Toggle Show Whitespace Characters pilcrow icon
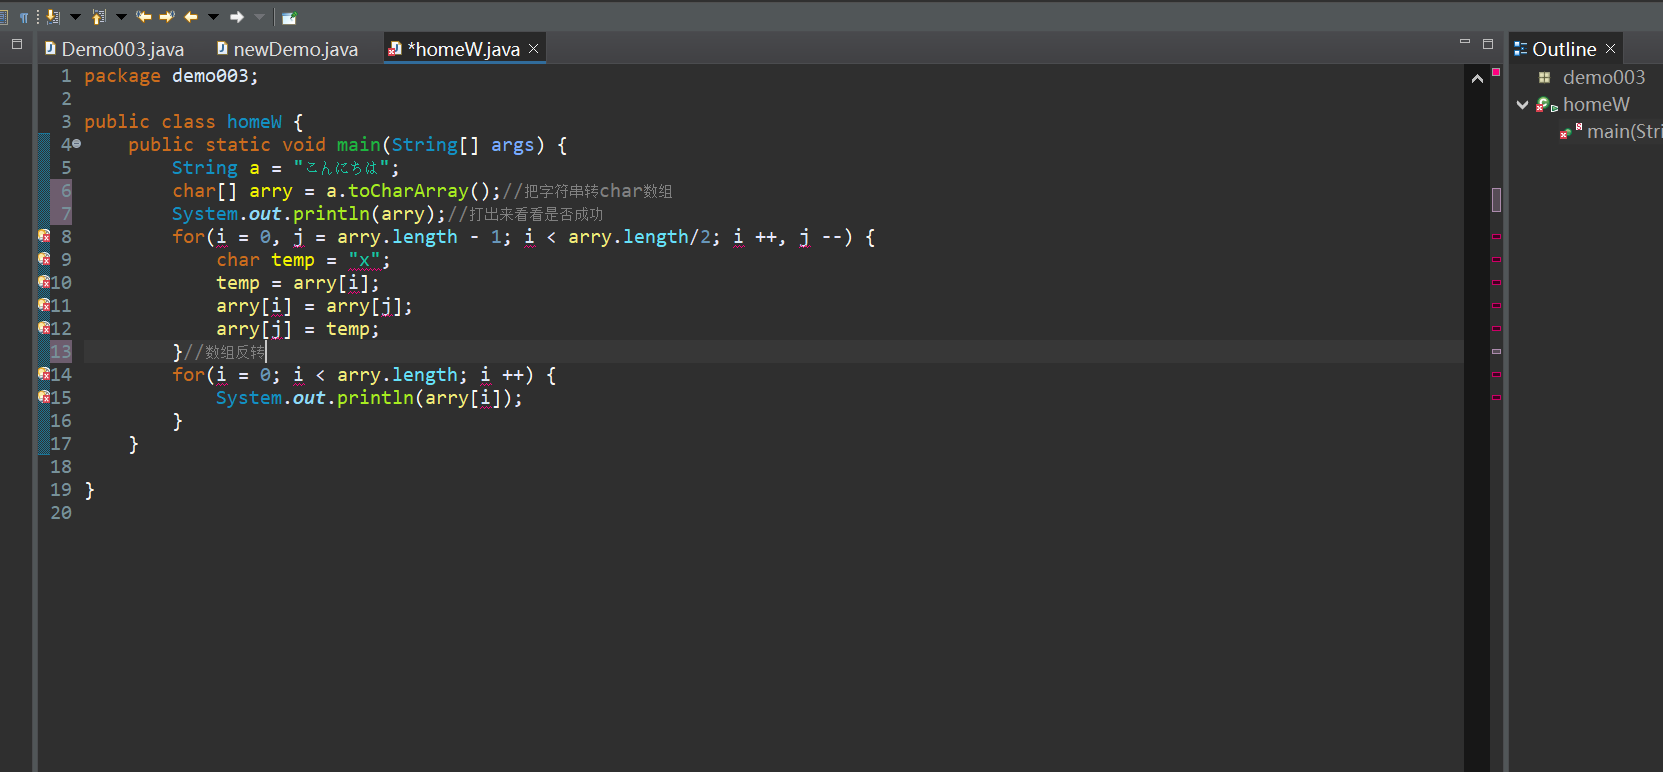This screenshot has height=772, width=1663. click(24, 17)
